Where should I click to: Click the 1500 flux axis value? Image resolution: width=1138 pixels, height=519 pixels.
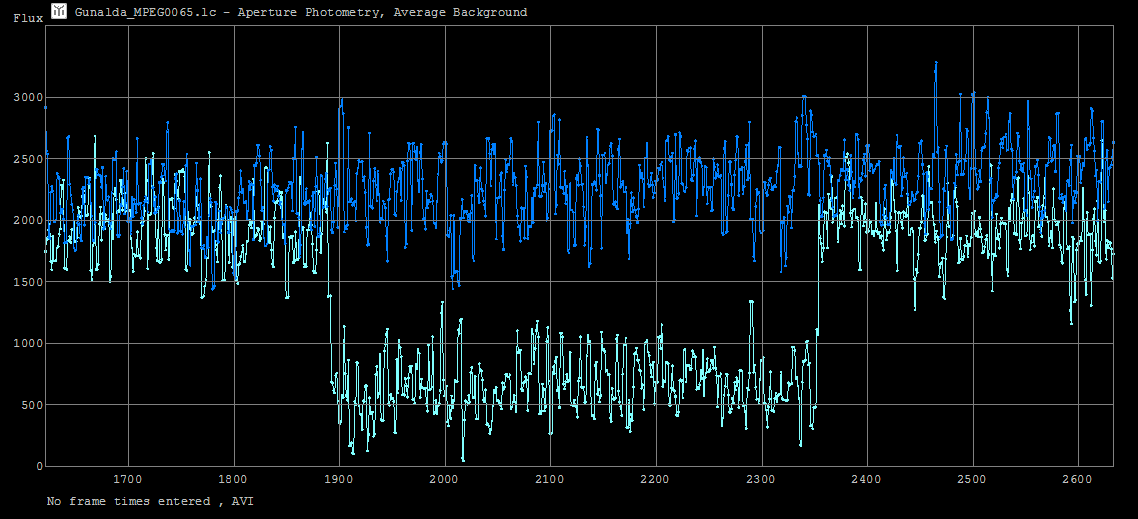pyautogui.click(x=28, y=282)
